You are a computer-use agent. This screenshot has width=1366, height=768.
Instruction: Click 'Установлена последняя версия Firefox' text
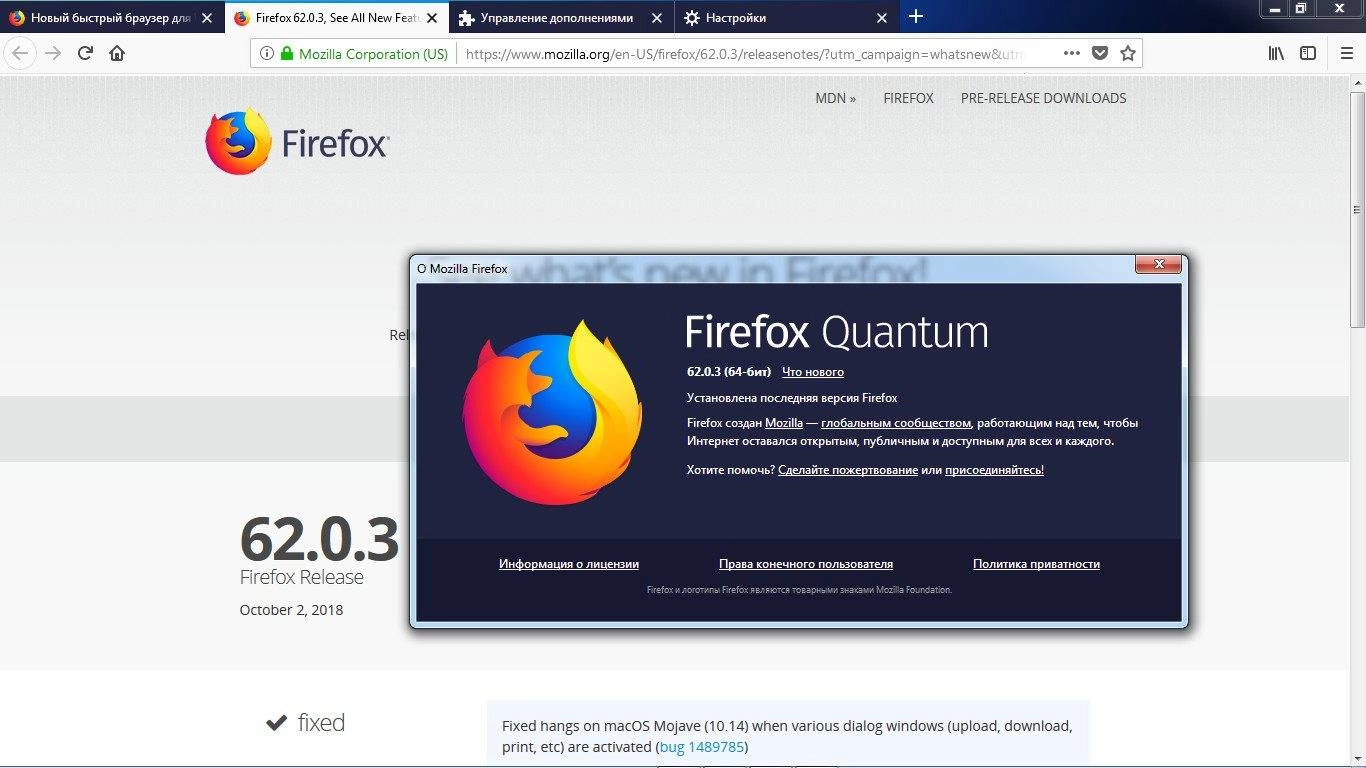pos(792,398)
